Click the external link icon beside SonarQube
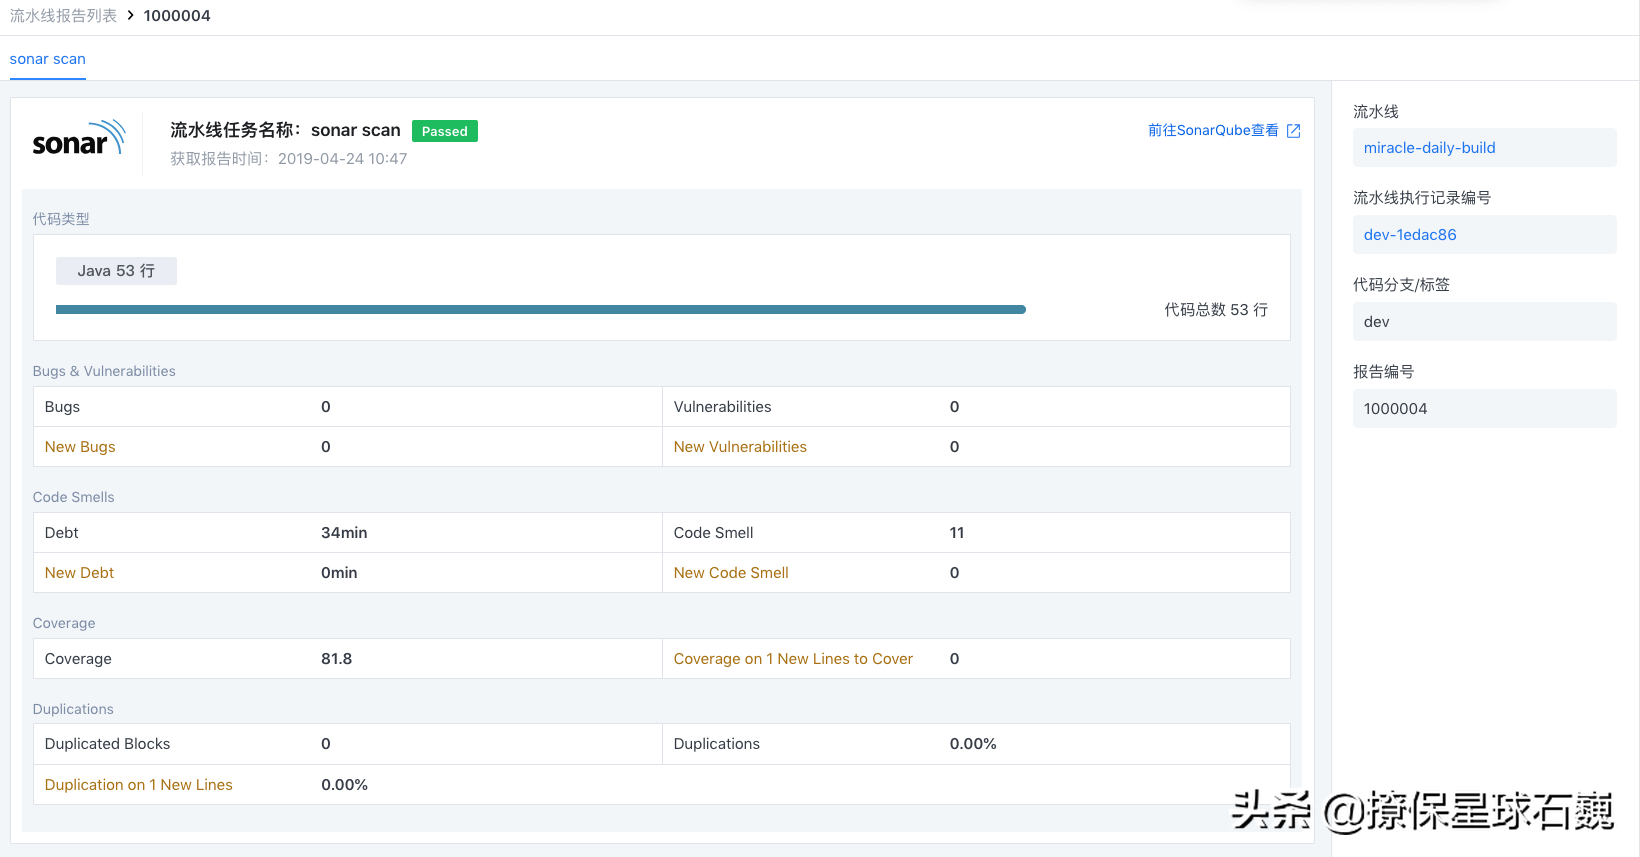This screenshot has height=857, width=1640. (1293, 131)
